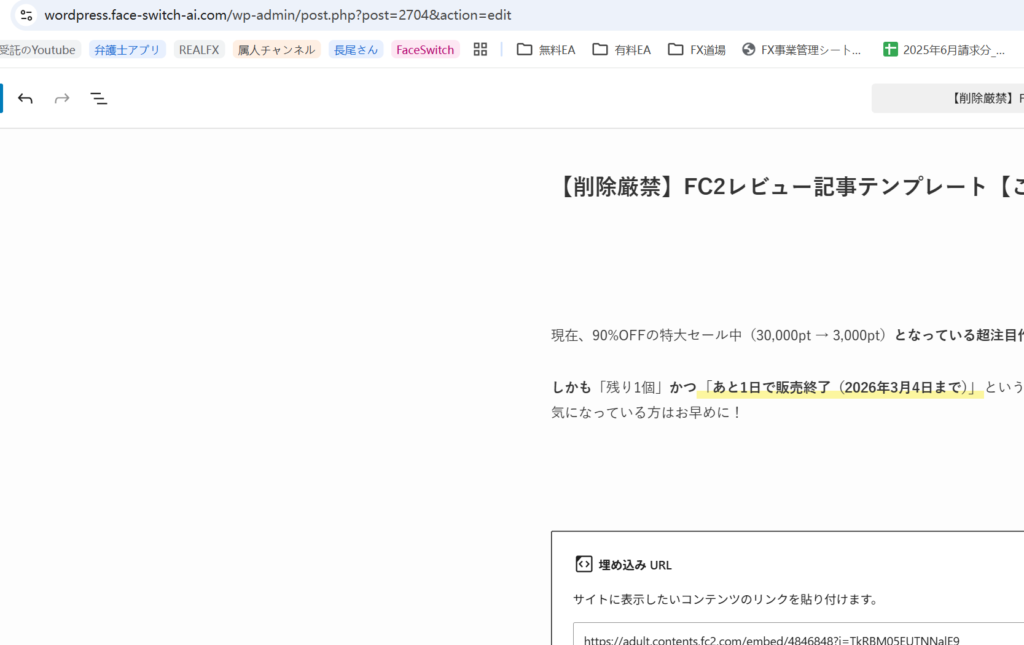1024x645 pixels.
Task: Click the site information icon beside URL
Action: [x=26, y=15]
